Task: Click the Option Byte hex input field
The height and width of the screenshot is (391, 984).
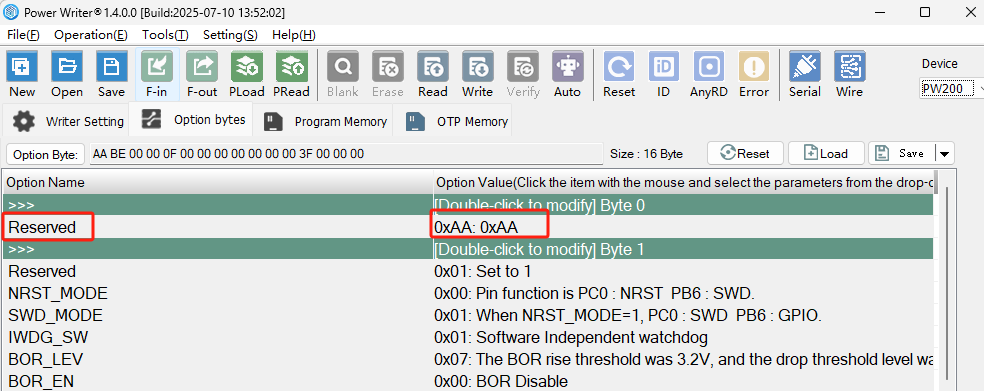Action: tap(346, 154)
